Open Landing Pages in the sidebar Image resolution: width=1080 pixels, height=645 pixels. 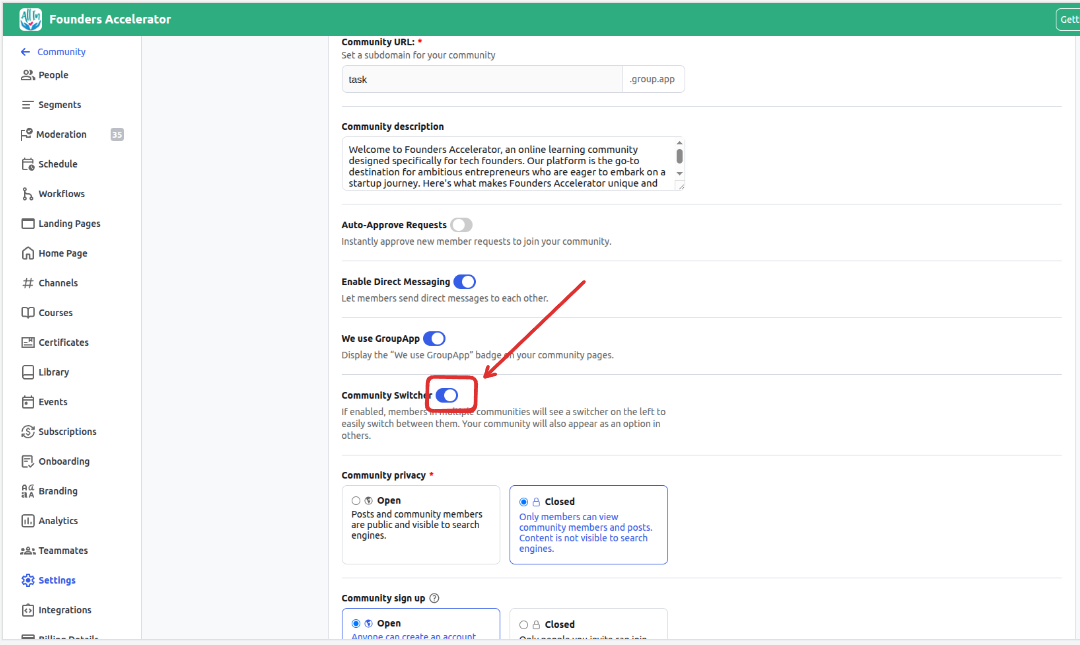pos(69,223)
